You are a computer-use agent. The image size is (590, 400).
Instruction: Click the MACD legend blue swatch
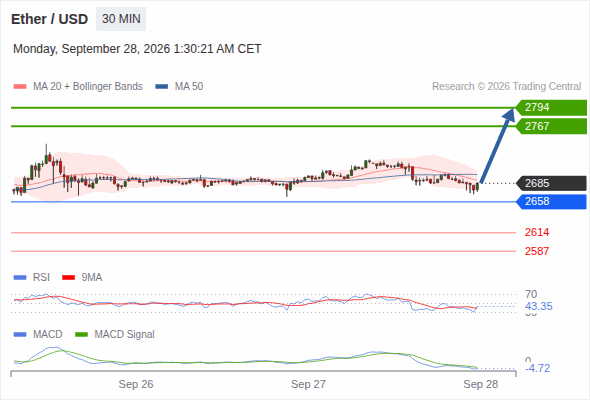click(20, 334)
